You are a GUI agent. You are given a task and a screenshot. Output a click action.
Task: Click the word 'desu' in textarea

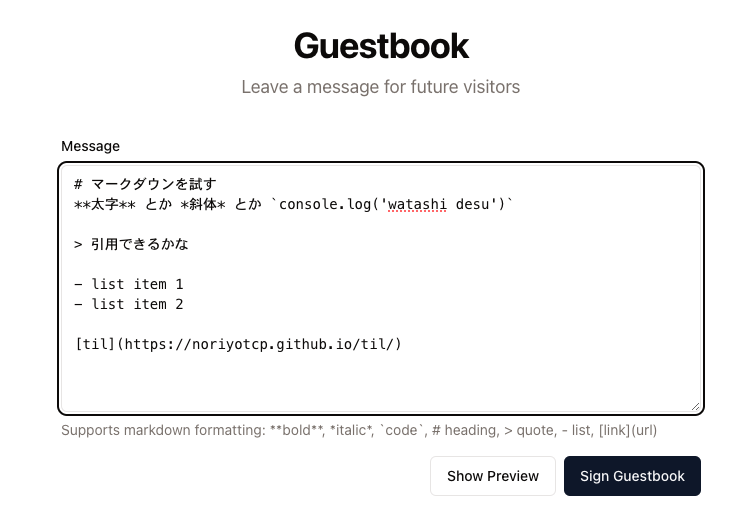click(x=473, y=204)
